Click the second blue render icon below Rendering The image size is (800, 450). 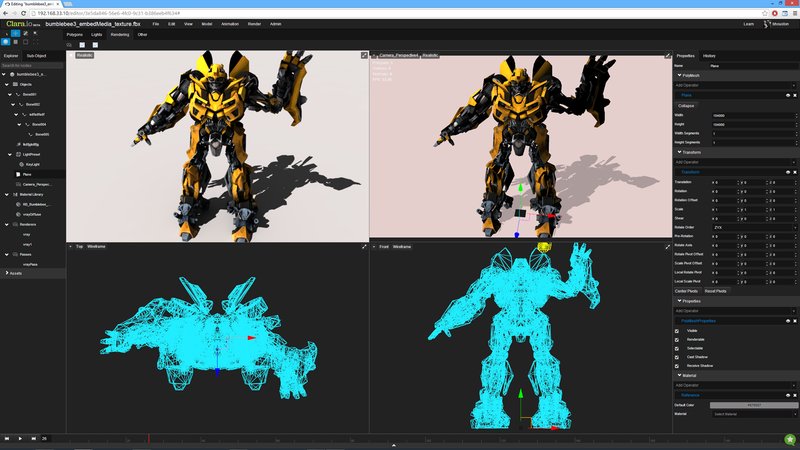(95, 45)
